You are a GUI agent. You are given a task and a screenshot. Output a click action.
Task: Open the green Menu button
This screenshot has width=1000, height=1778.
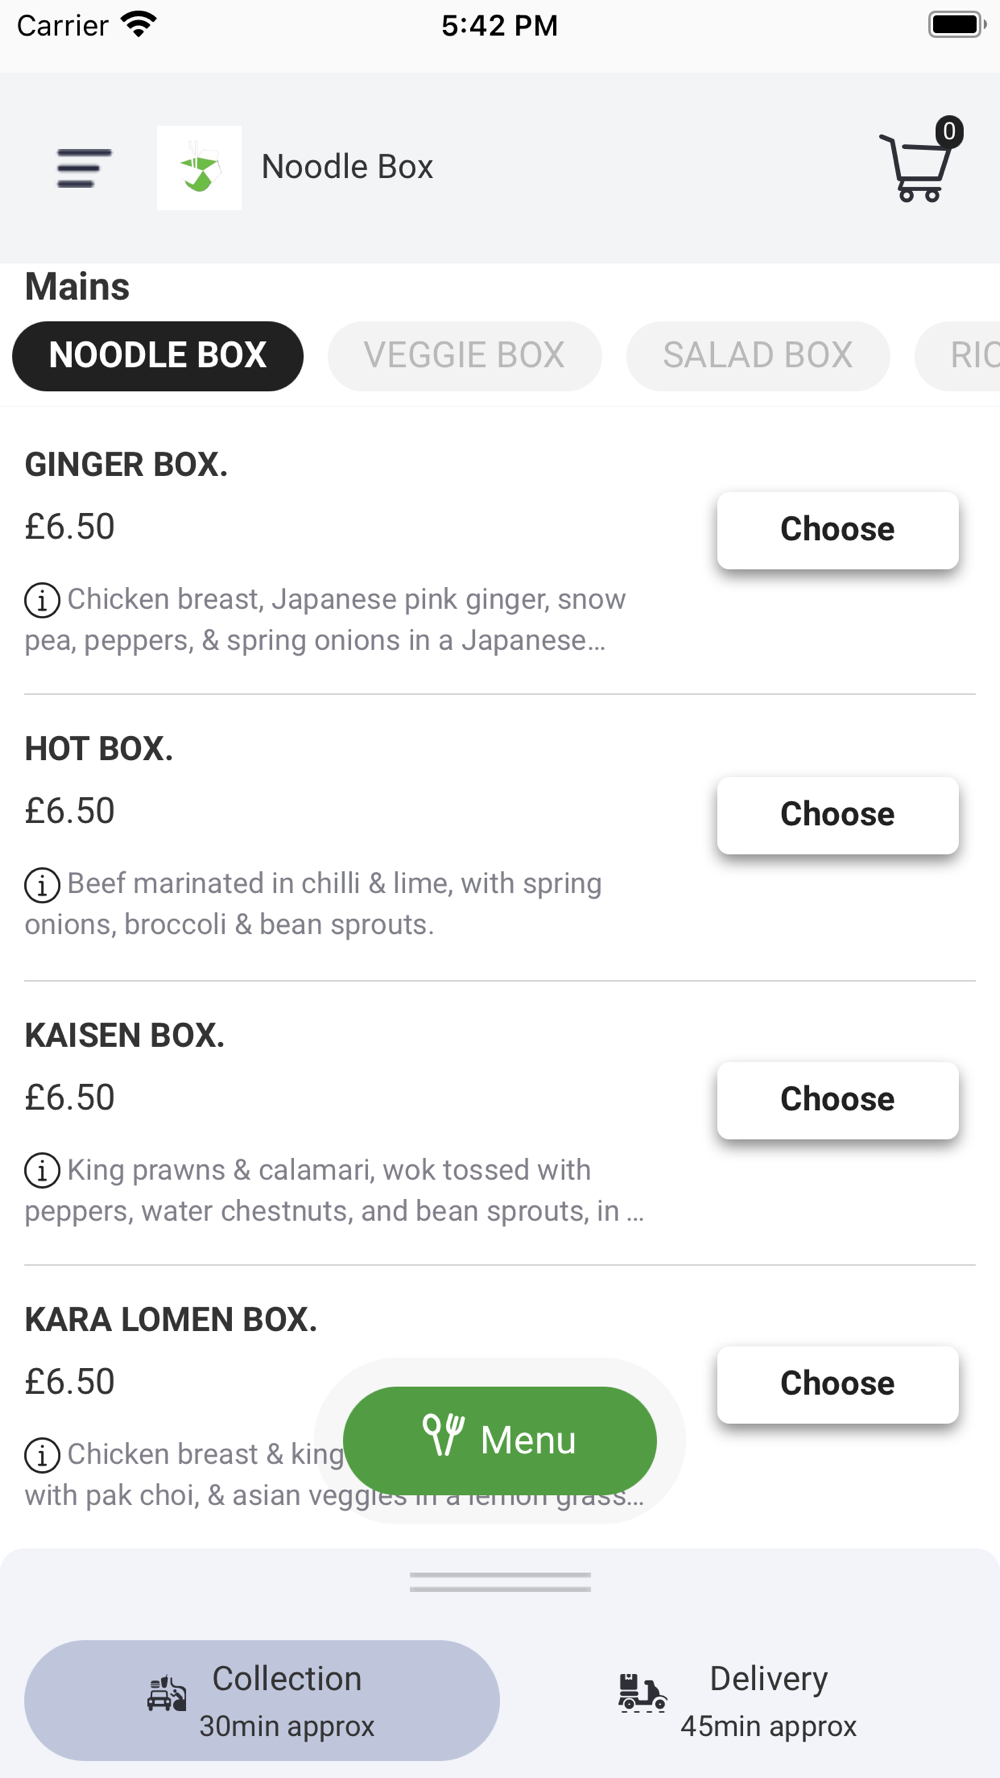pos(500,1440)
